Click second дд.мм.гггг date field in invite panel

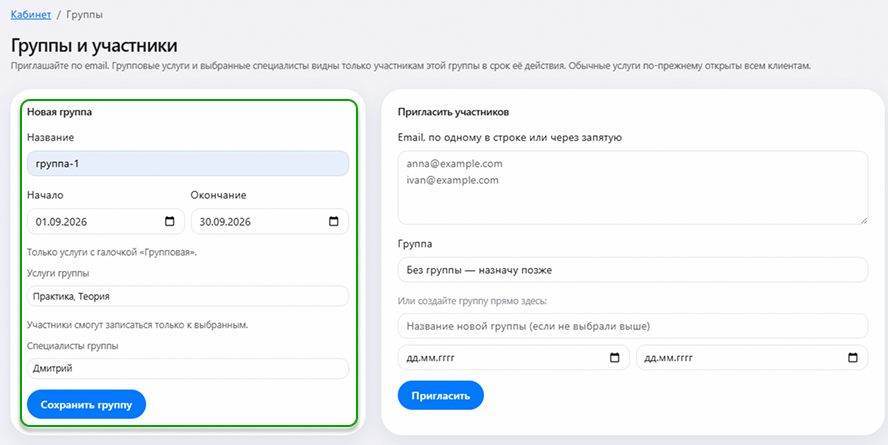(x=752, y=358)
